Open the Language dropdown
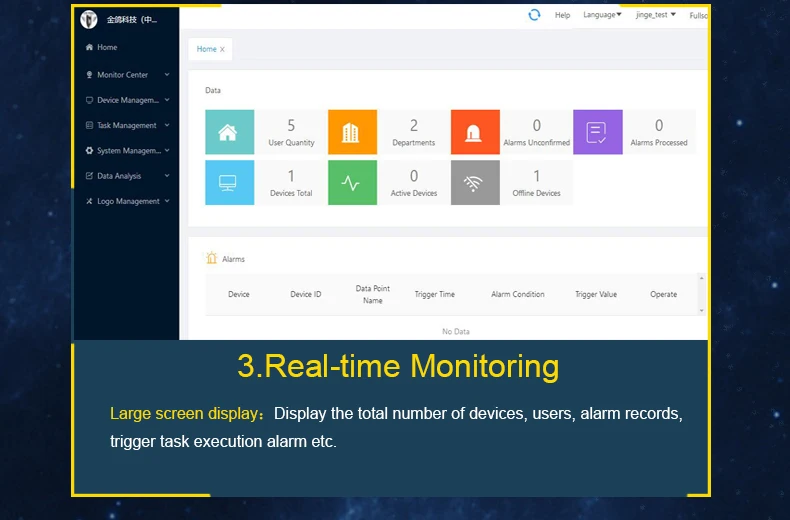This screenshot has height=520, width=790. [x=603, y=15]
